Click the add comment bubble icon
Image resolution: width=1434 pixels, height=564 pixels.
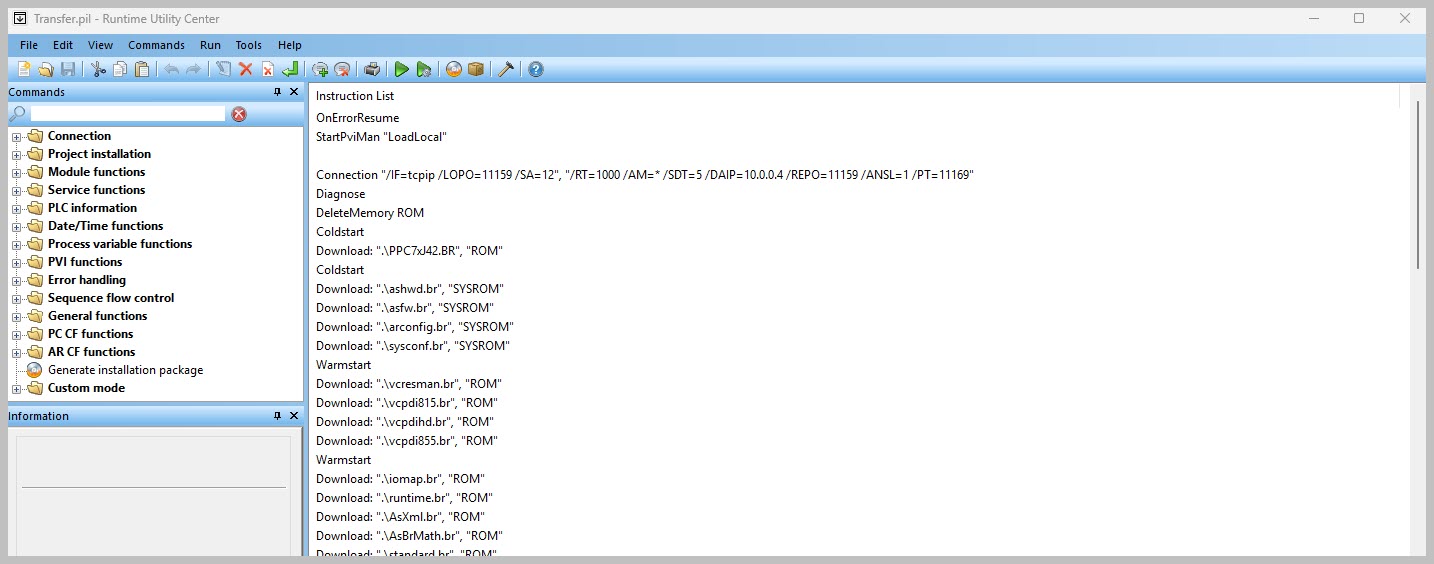[320, 69]
